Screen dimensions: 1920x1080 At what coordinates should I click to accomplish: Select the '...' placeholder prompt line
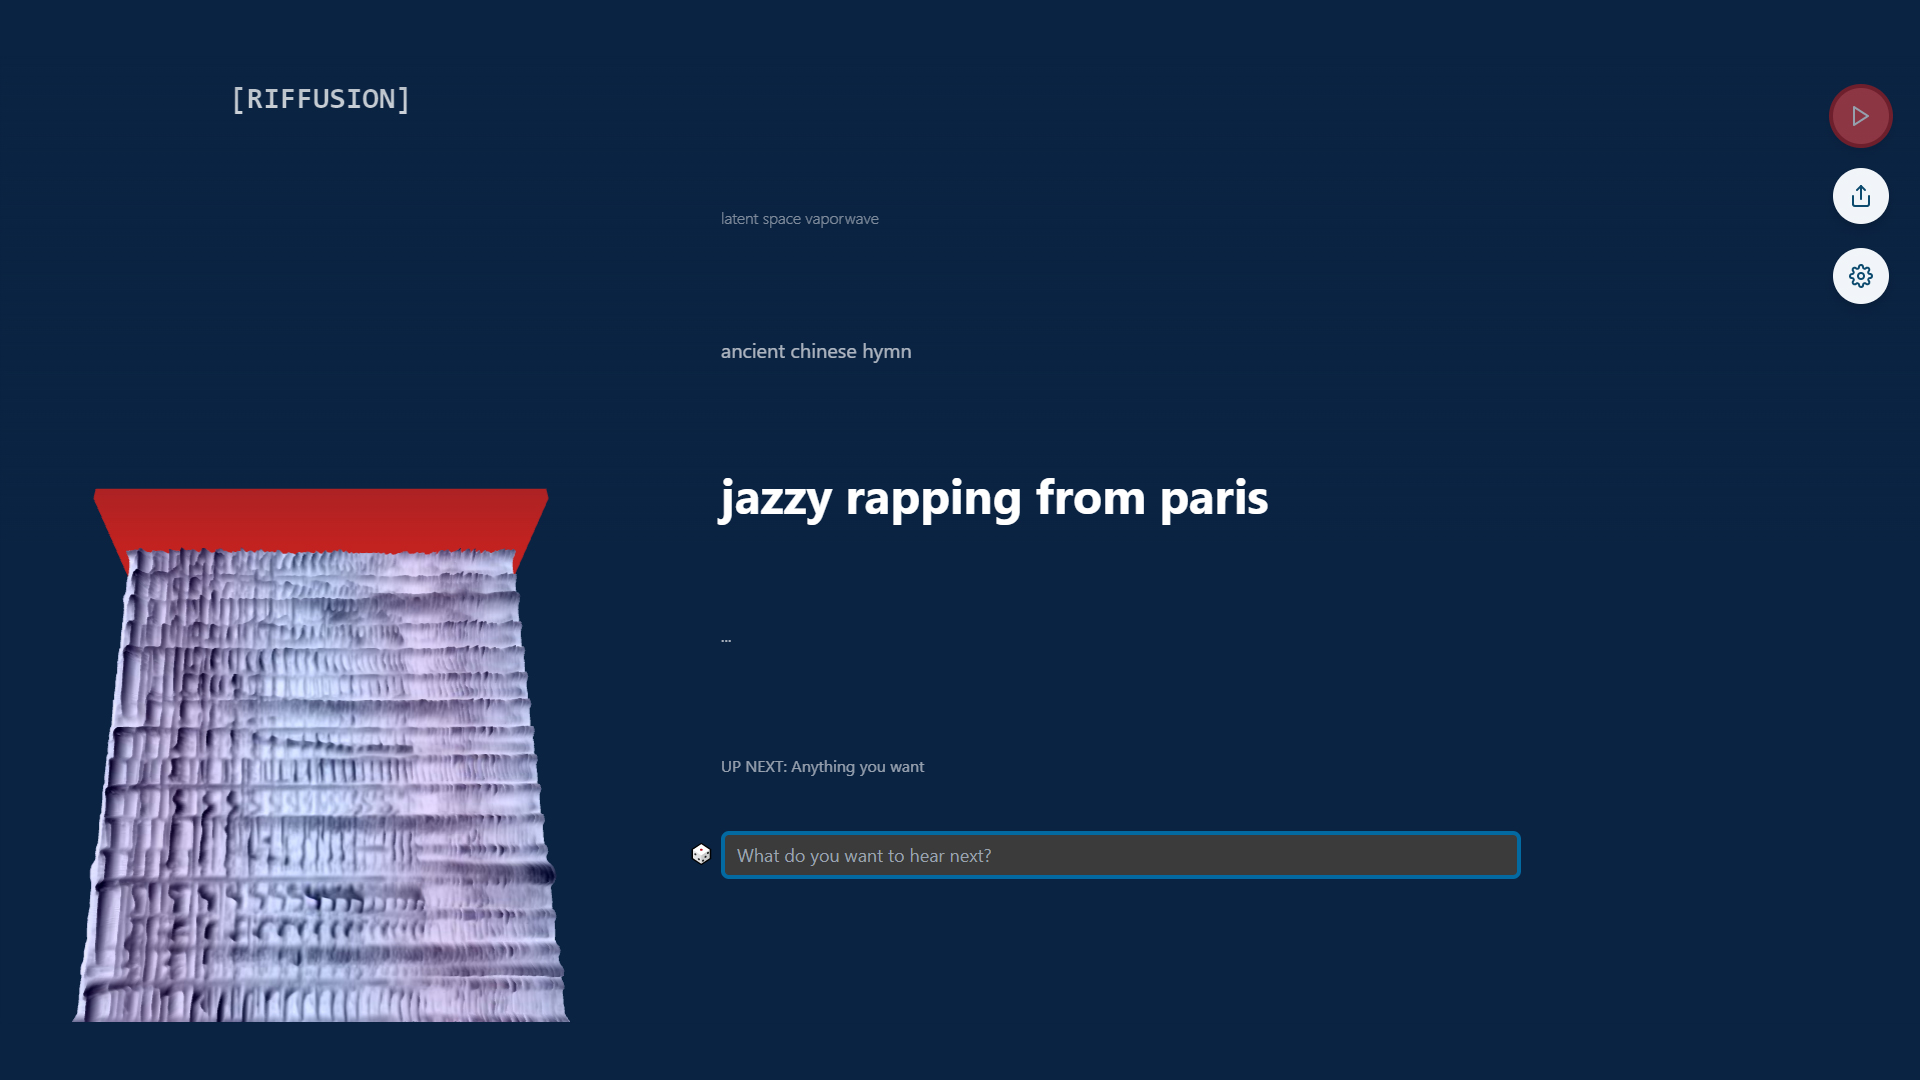pyautogui.click(x=726, y=638)
